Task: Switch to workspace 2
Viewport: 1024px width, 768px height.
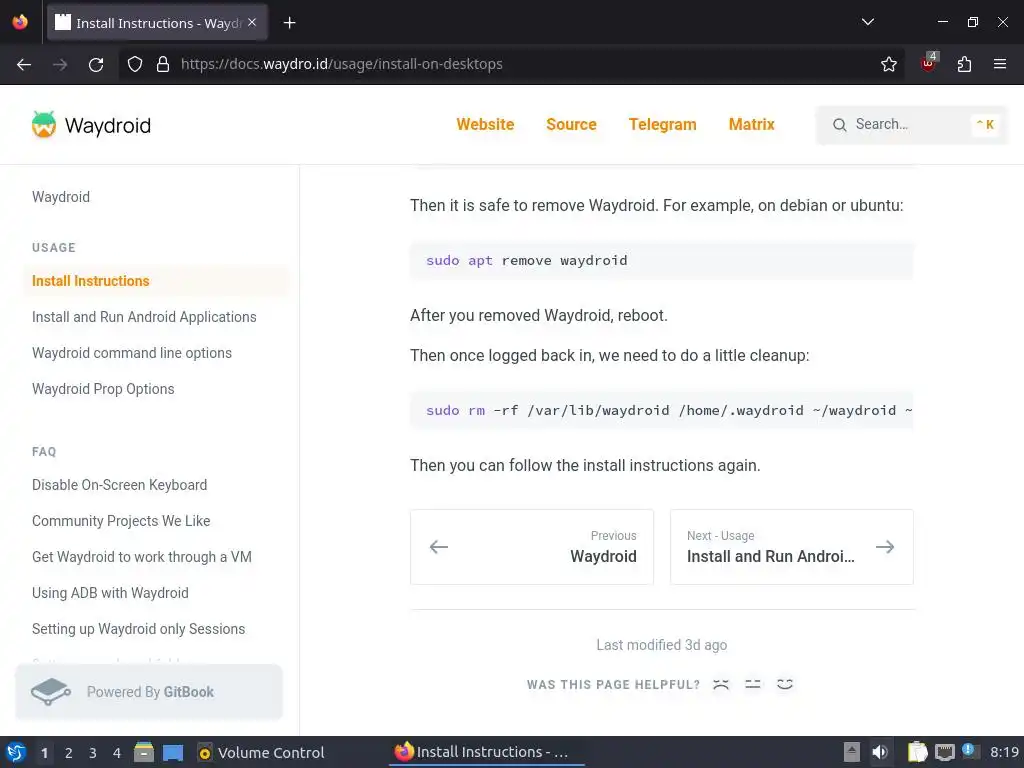Action: pyautogui.click(x=69, y=753)
